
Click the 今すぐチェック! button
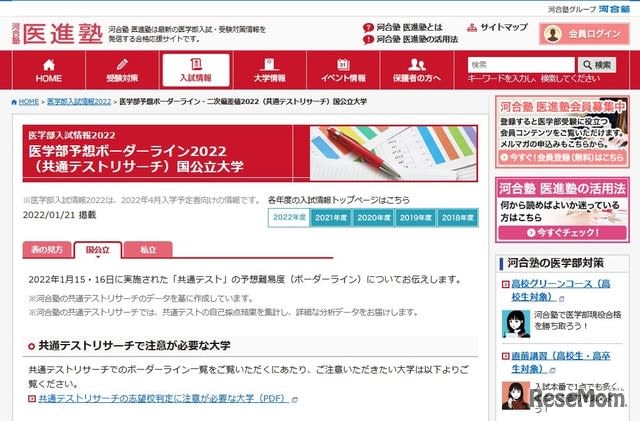point(562,232)
